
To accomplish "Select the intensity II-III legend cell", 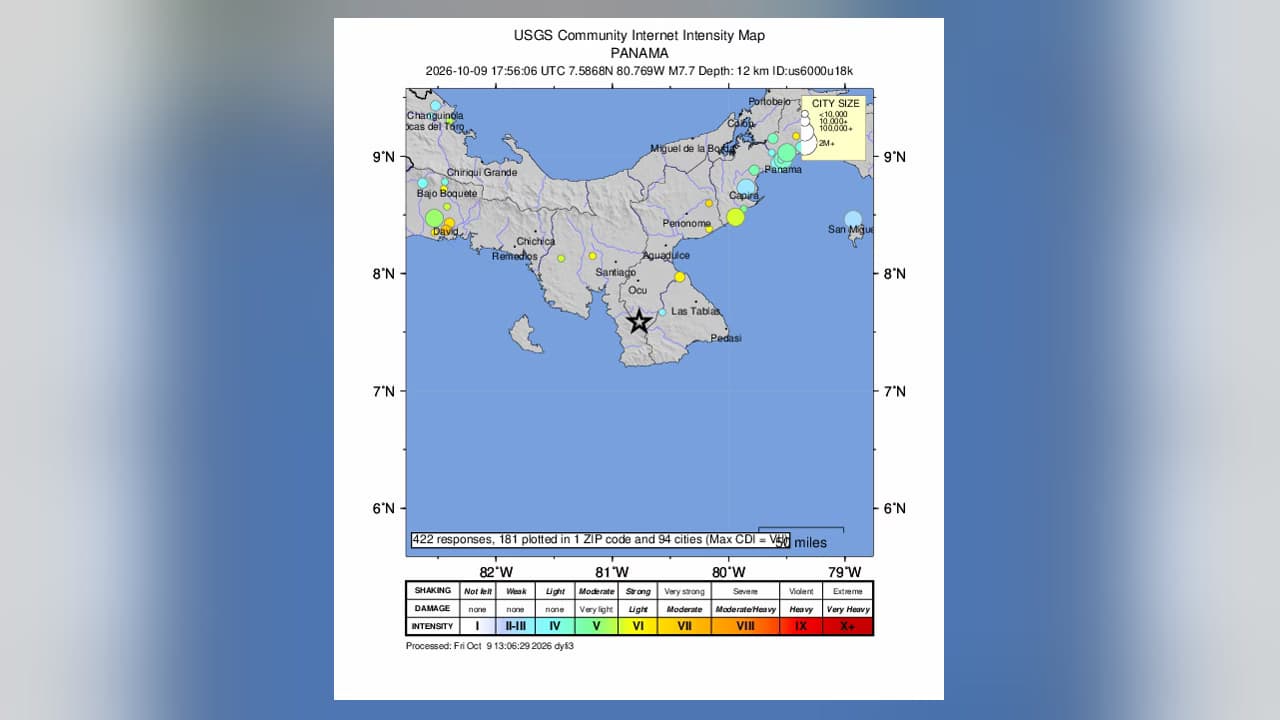I will coord(516,626).
